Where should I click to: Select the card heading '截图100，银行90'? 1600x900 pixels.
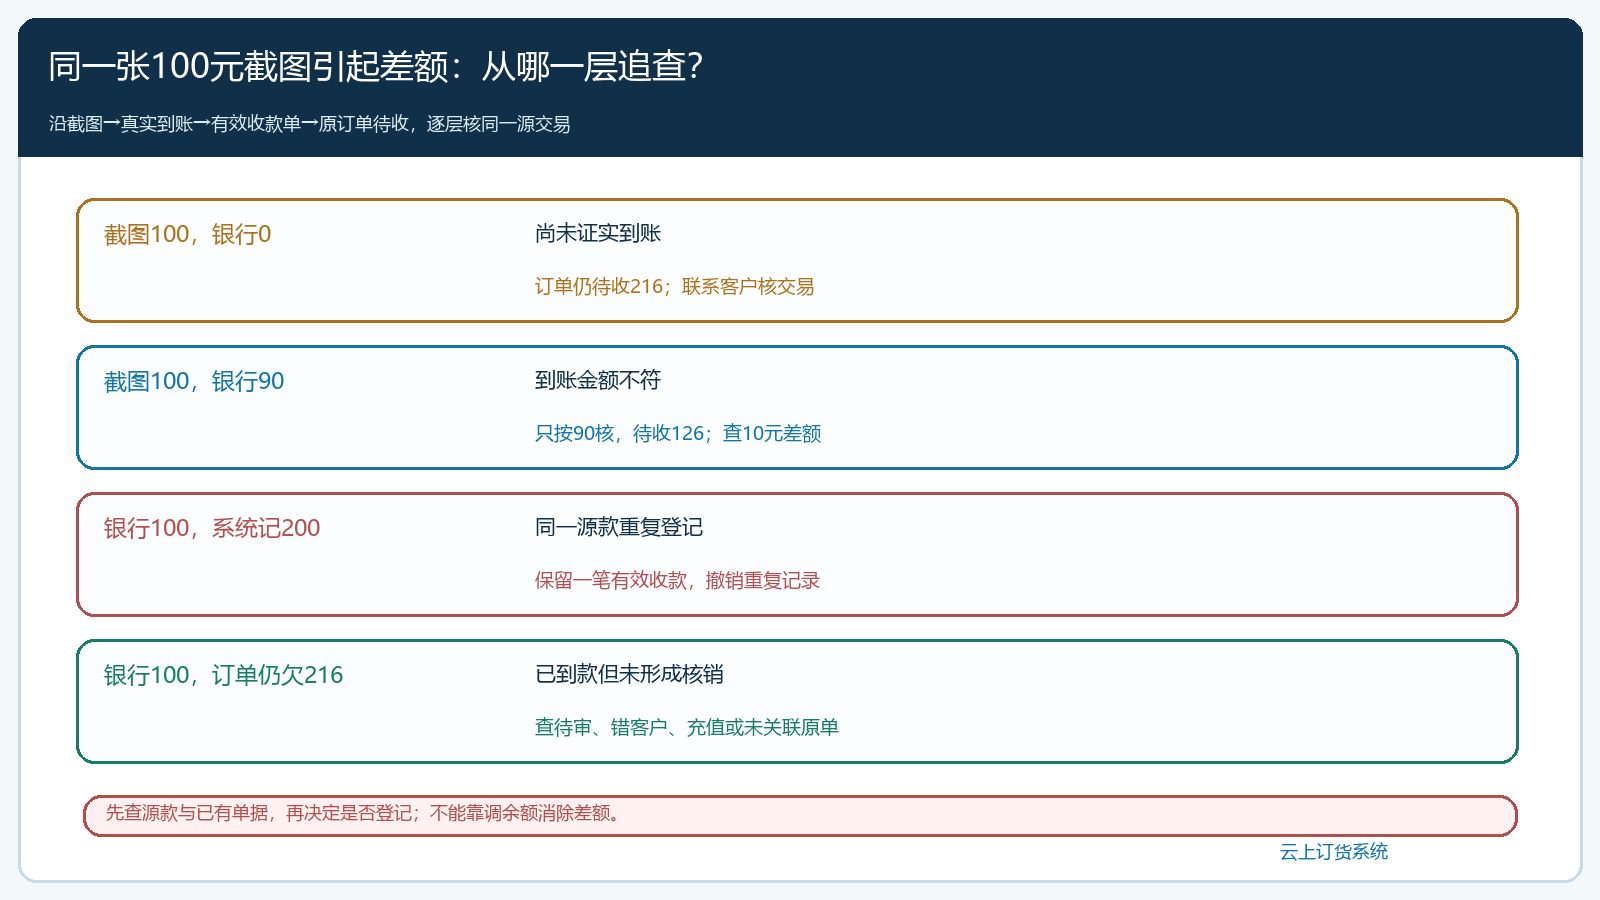pyautogui.click(x=194, y=381)
